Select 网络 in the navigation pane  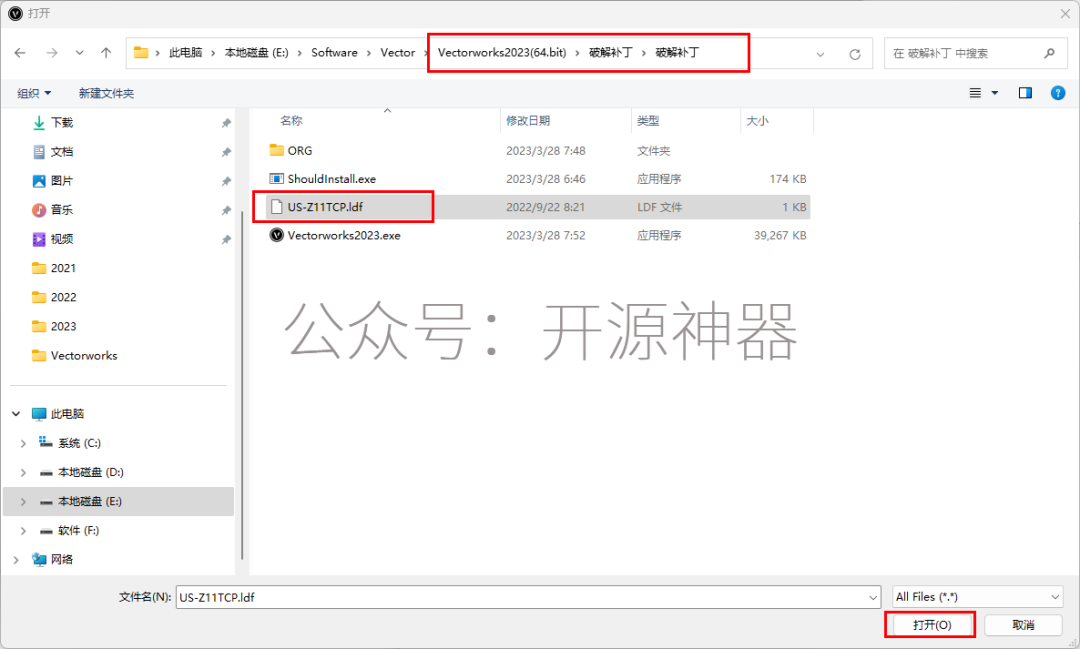(x=61, y=559)
